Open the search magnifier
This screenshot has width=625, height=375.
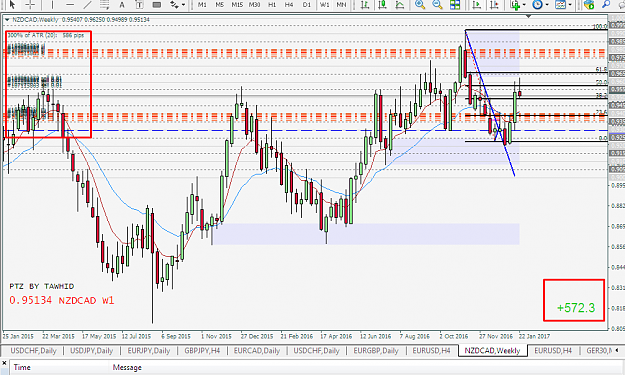coord(606,4)
